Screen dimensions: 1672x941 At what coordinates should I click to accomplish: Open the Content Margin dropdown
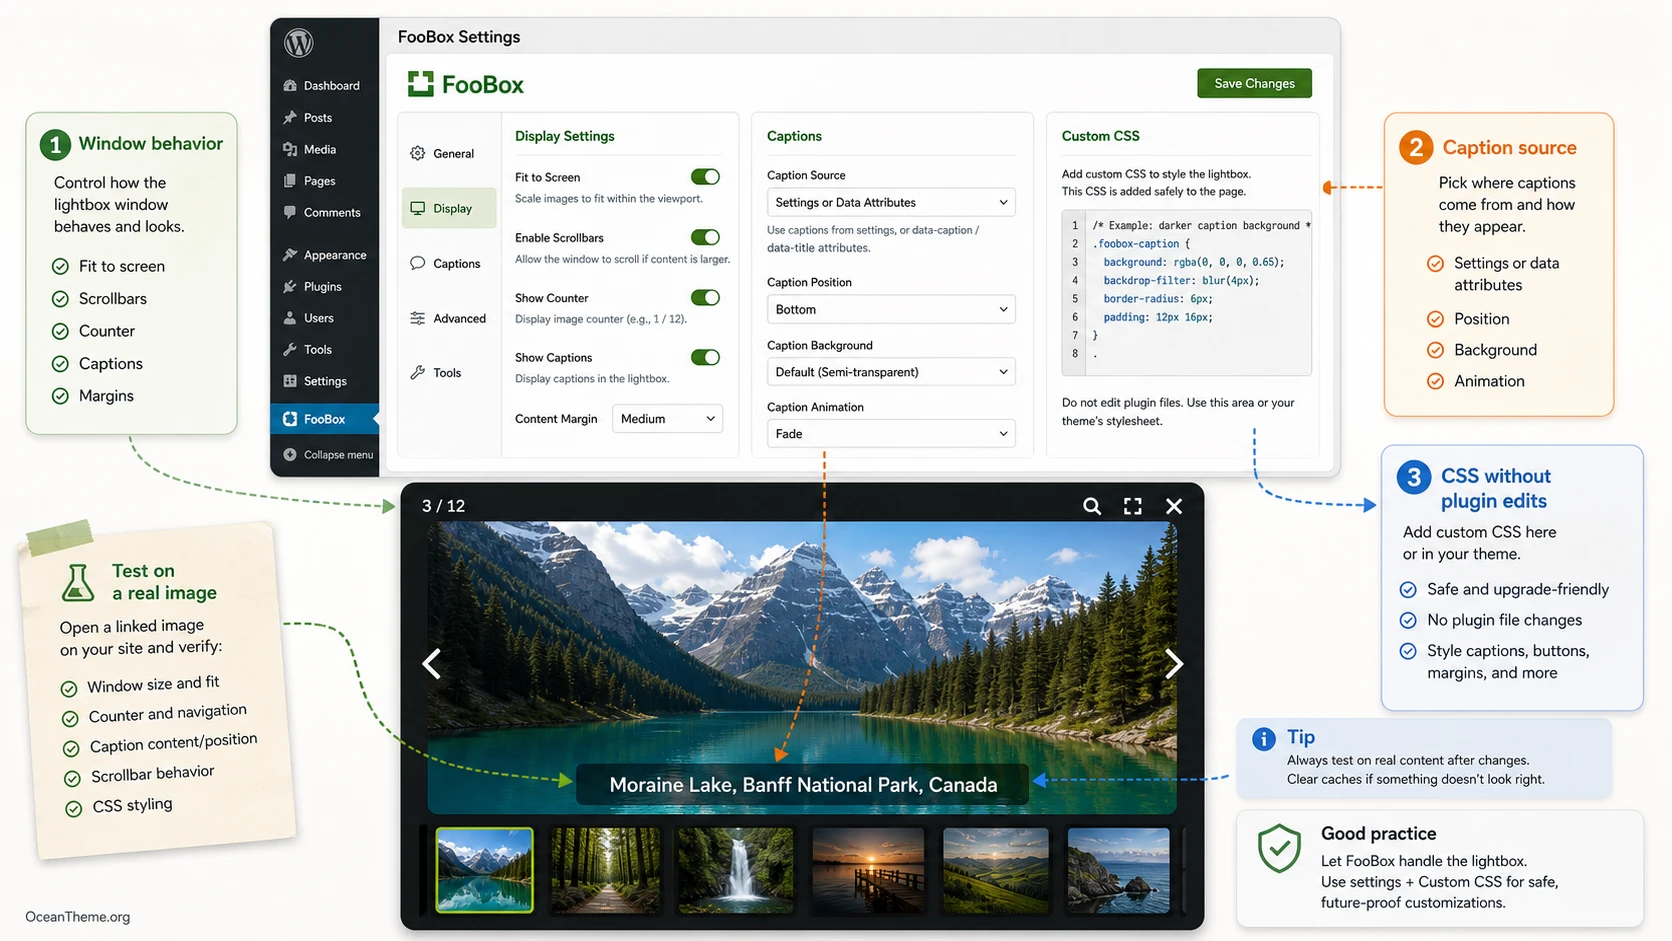pyautogui.click(x=667, y=419)
